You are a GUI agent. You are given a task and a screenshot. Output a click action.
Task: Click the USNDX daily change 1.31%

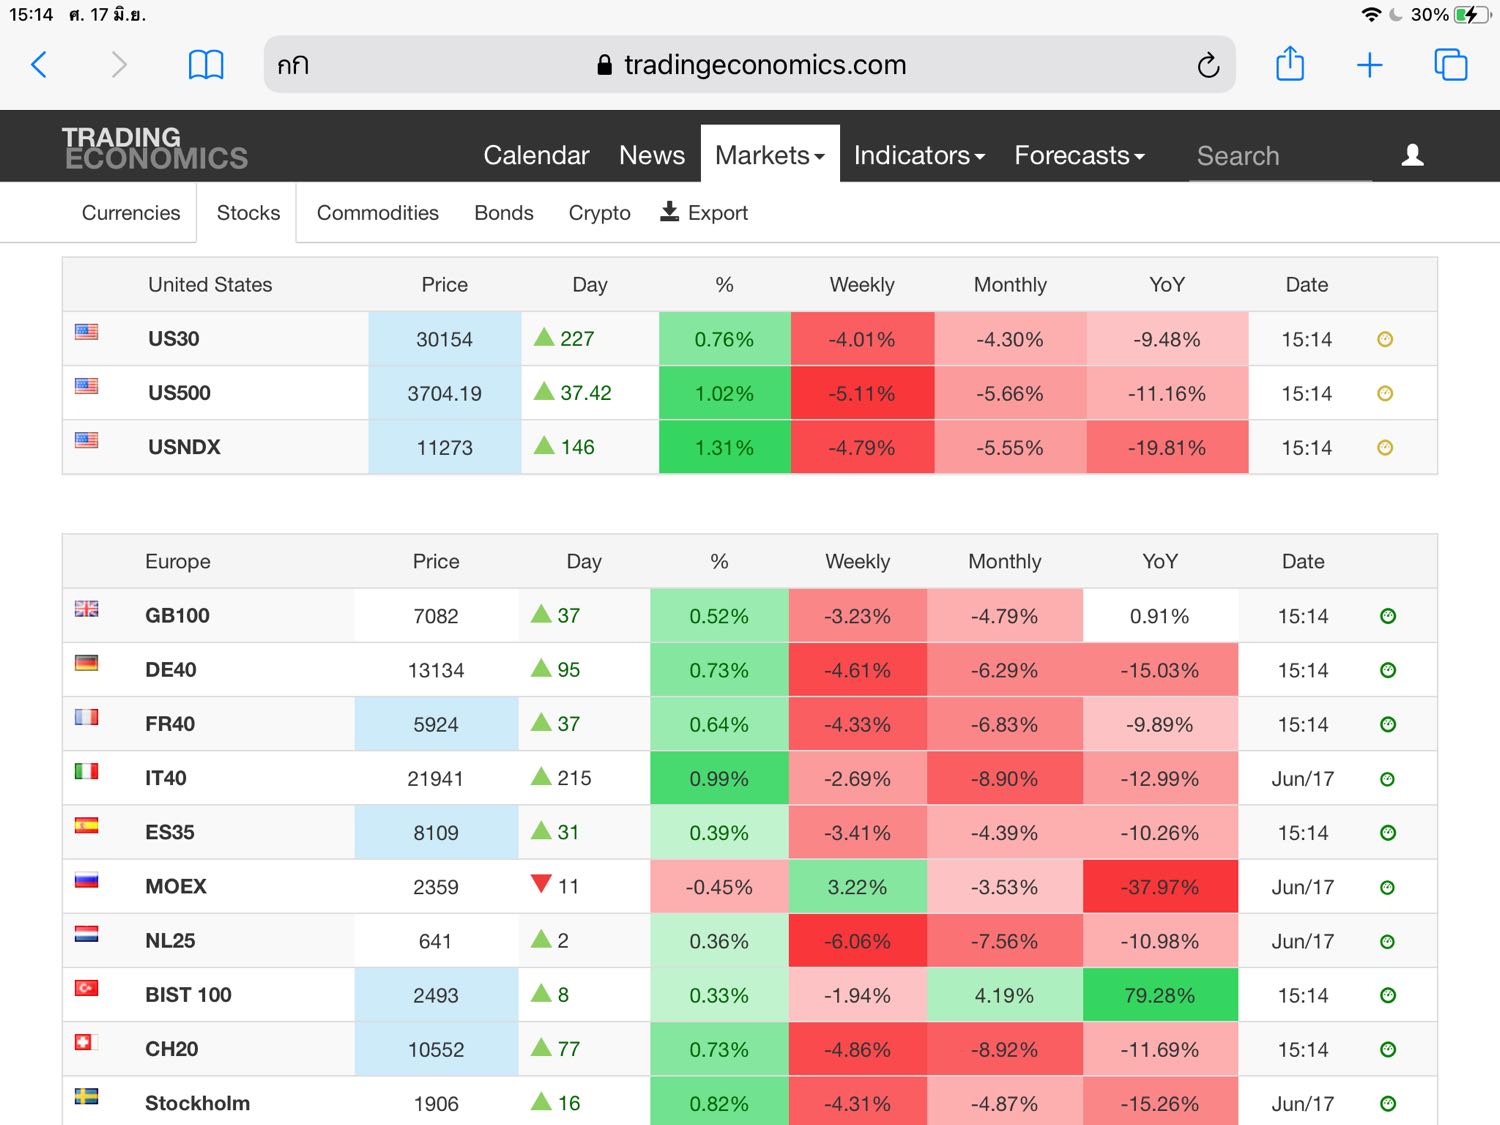pyautogui.click(x=724, y=448)
